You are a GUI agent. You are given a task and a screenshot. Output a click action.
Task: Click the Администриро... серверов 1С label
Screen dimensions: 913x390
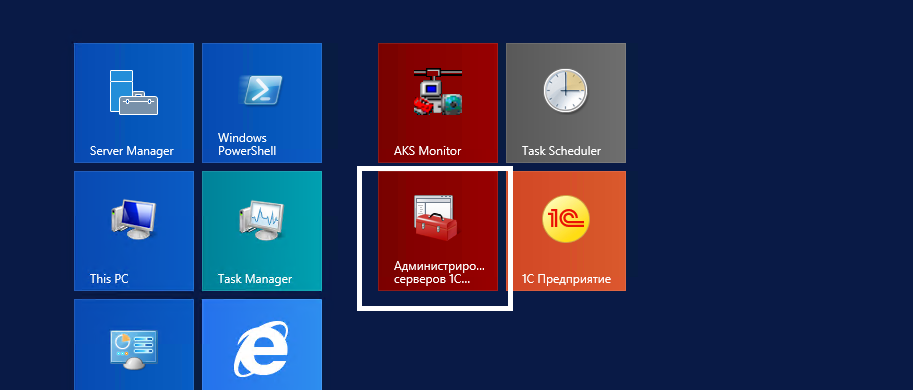pyautogui.click(x=439, y=272)
